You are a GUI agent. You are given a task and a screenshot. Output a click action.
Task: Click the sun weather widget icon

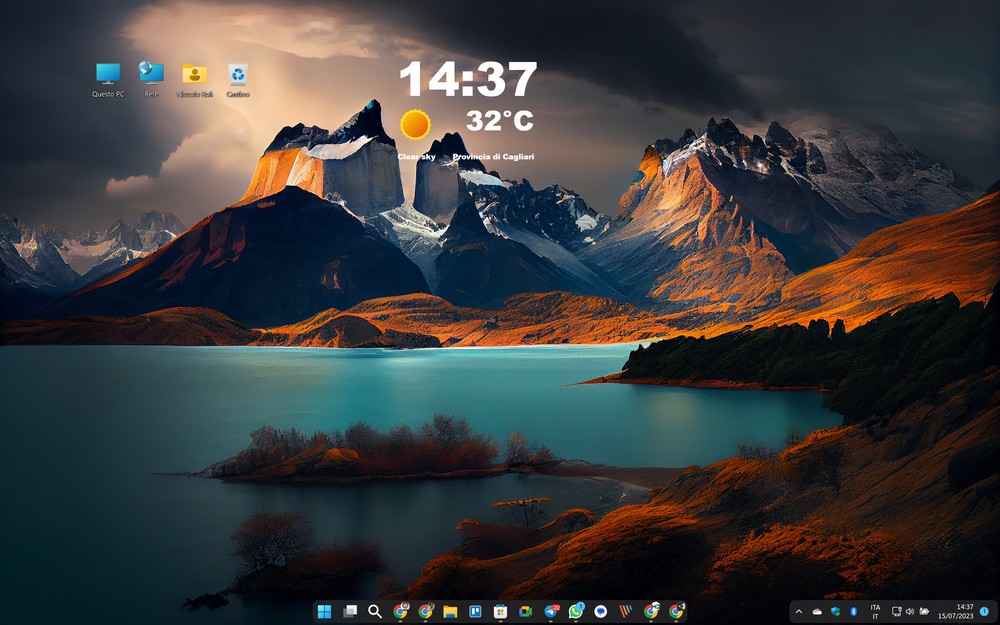(415, 125)
